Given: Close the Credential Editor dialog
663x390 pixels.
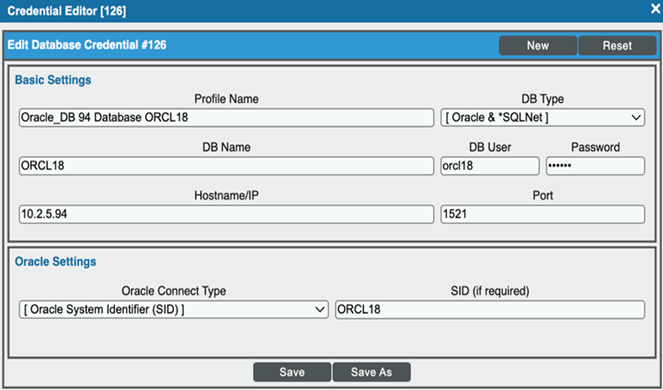Looking at the screenshot, I should [655, 10].
